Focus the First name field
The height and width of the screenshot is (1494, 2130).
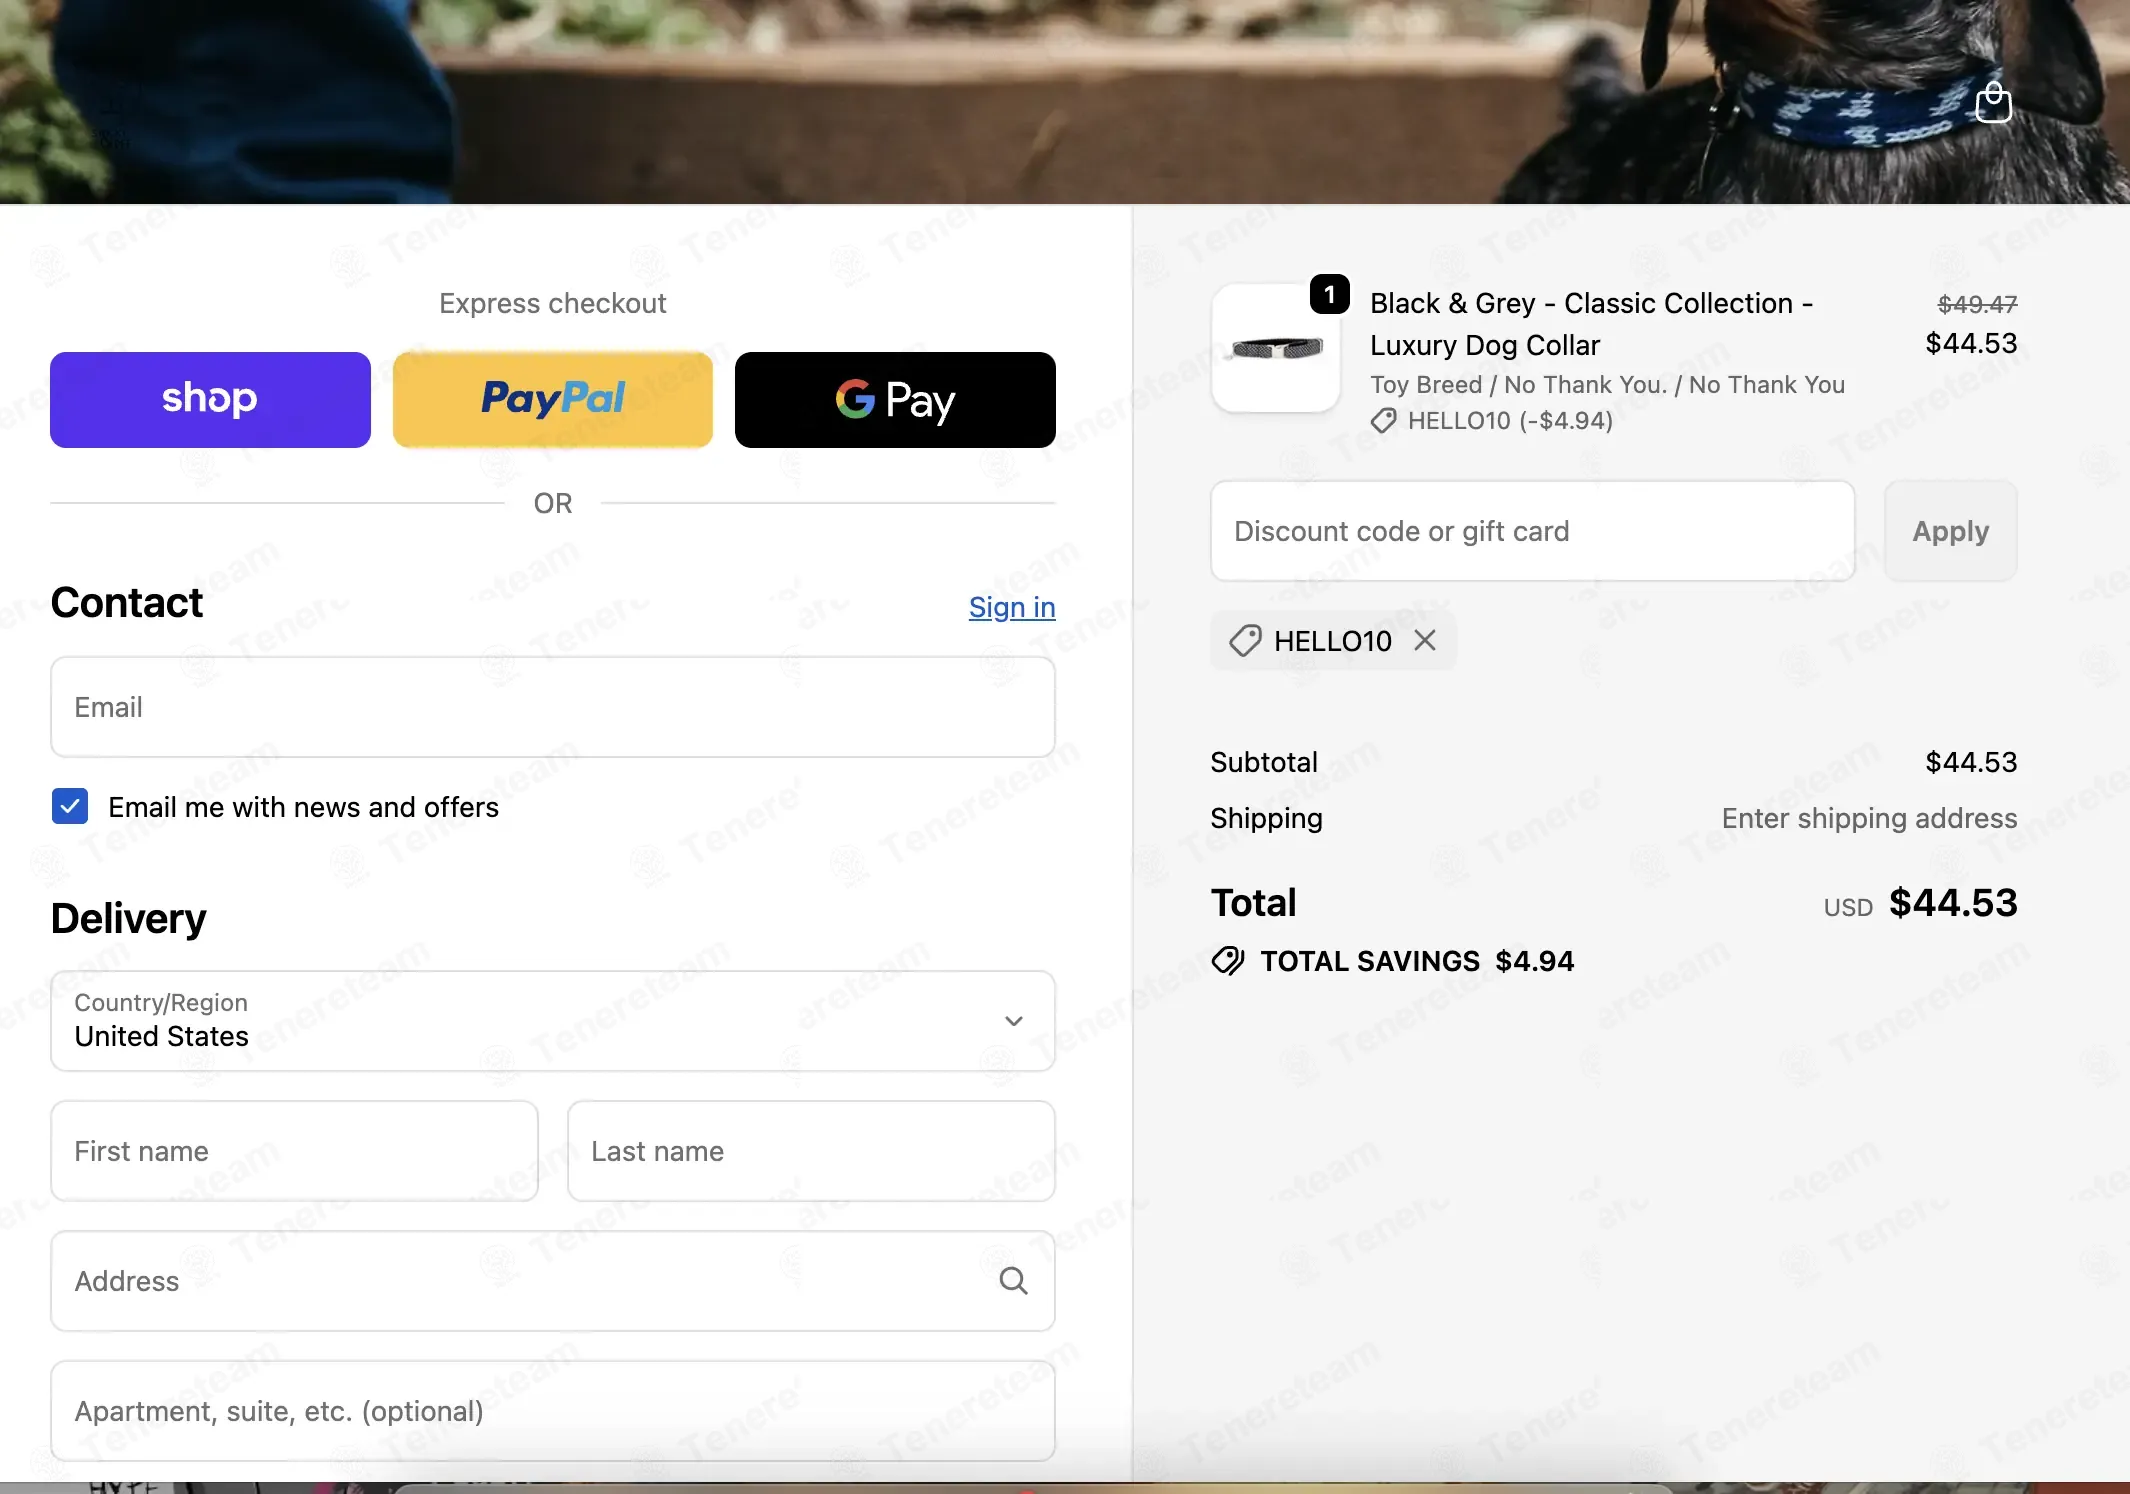[294, 1151]
